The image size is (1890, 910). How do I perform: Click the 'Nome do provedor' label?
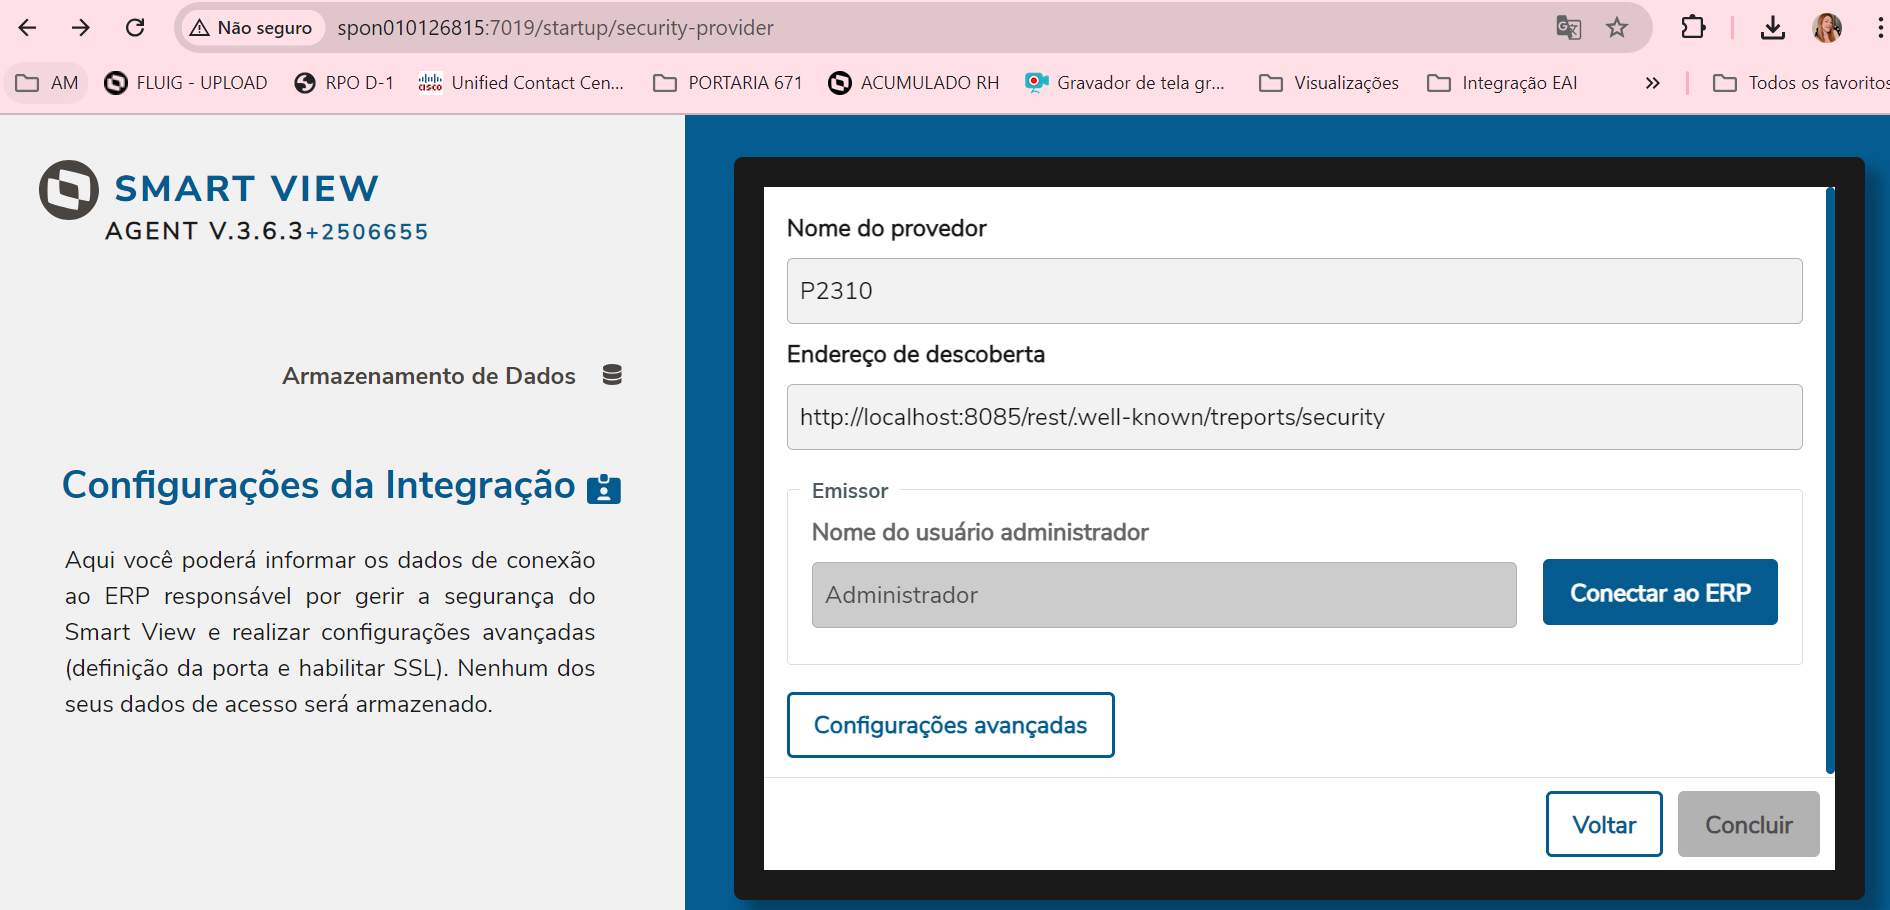tap(887, 229)
